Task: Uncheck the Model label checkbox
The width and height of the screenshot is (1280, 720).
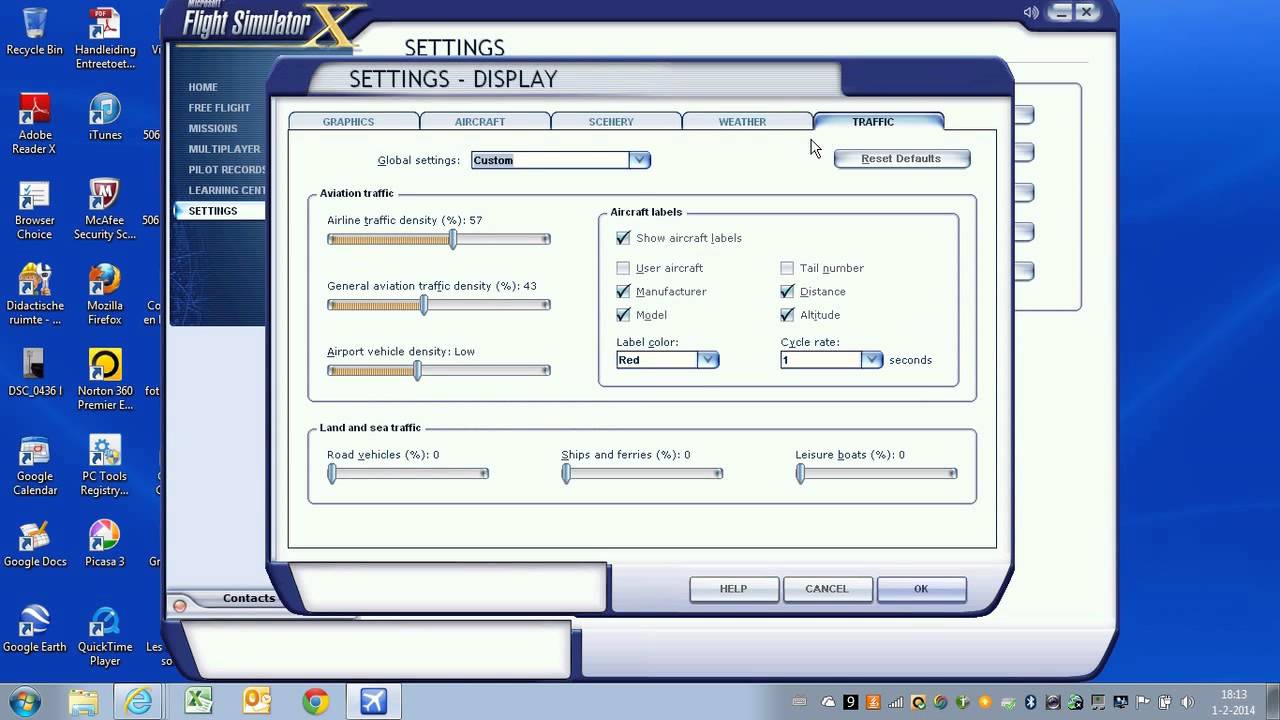Action: coord(624,315)
